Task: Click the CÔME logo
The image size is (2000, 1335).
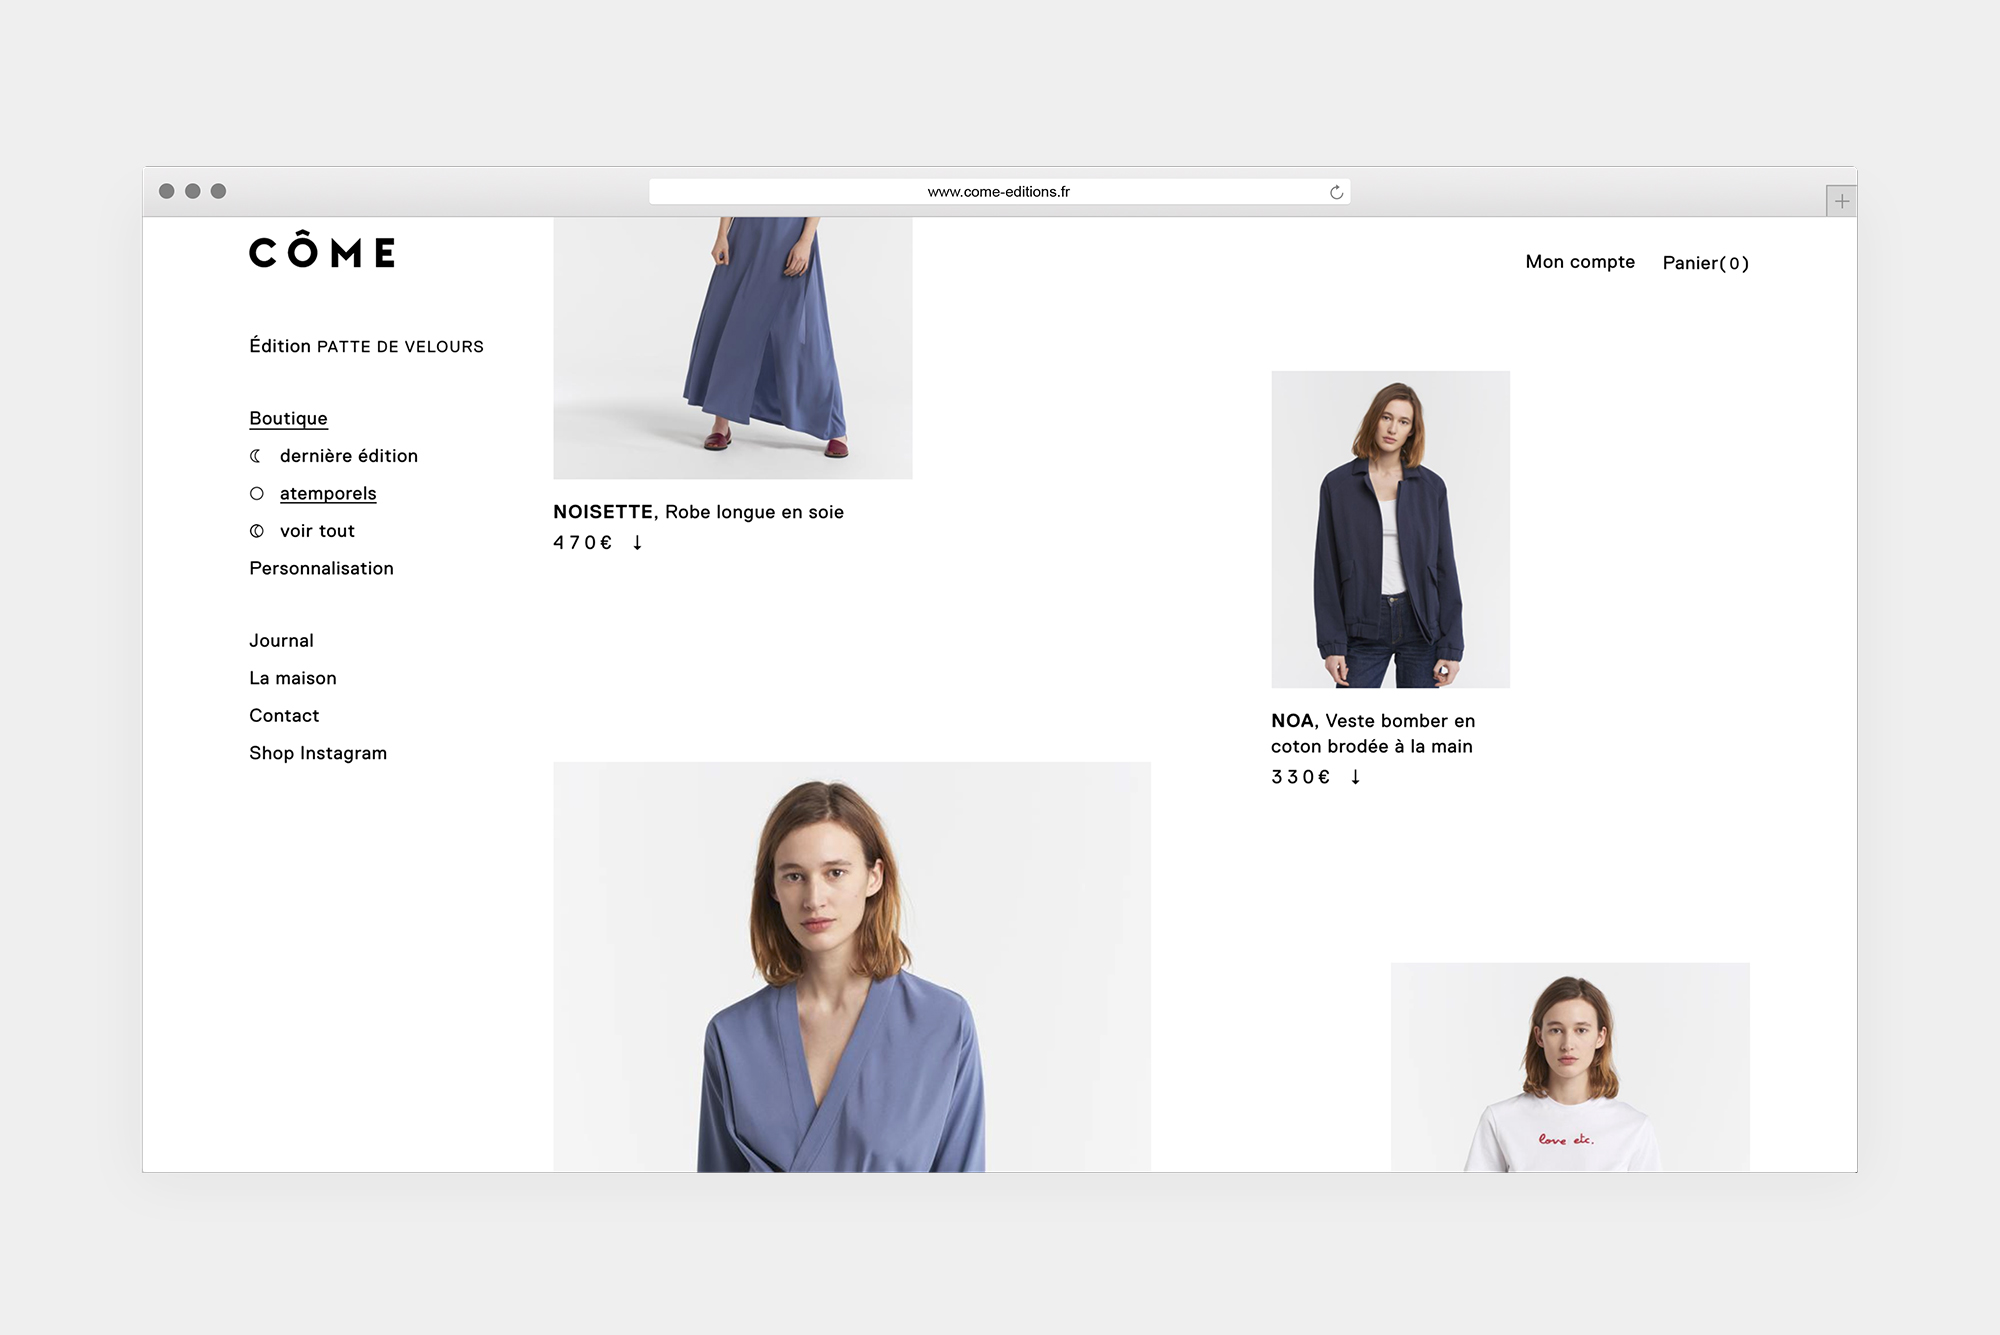Action: (x=322, y=251)
